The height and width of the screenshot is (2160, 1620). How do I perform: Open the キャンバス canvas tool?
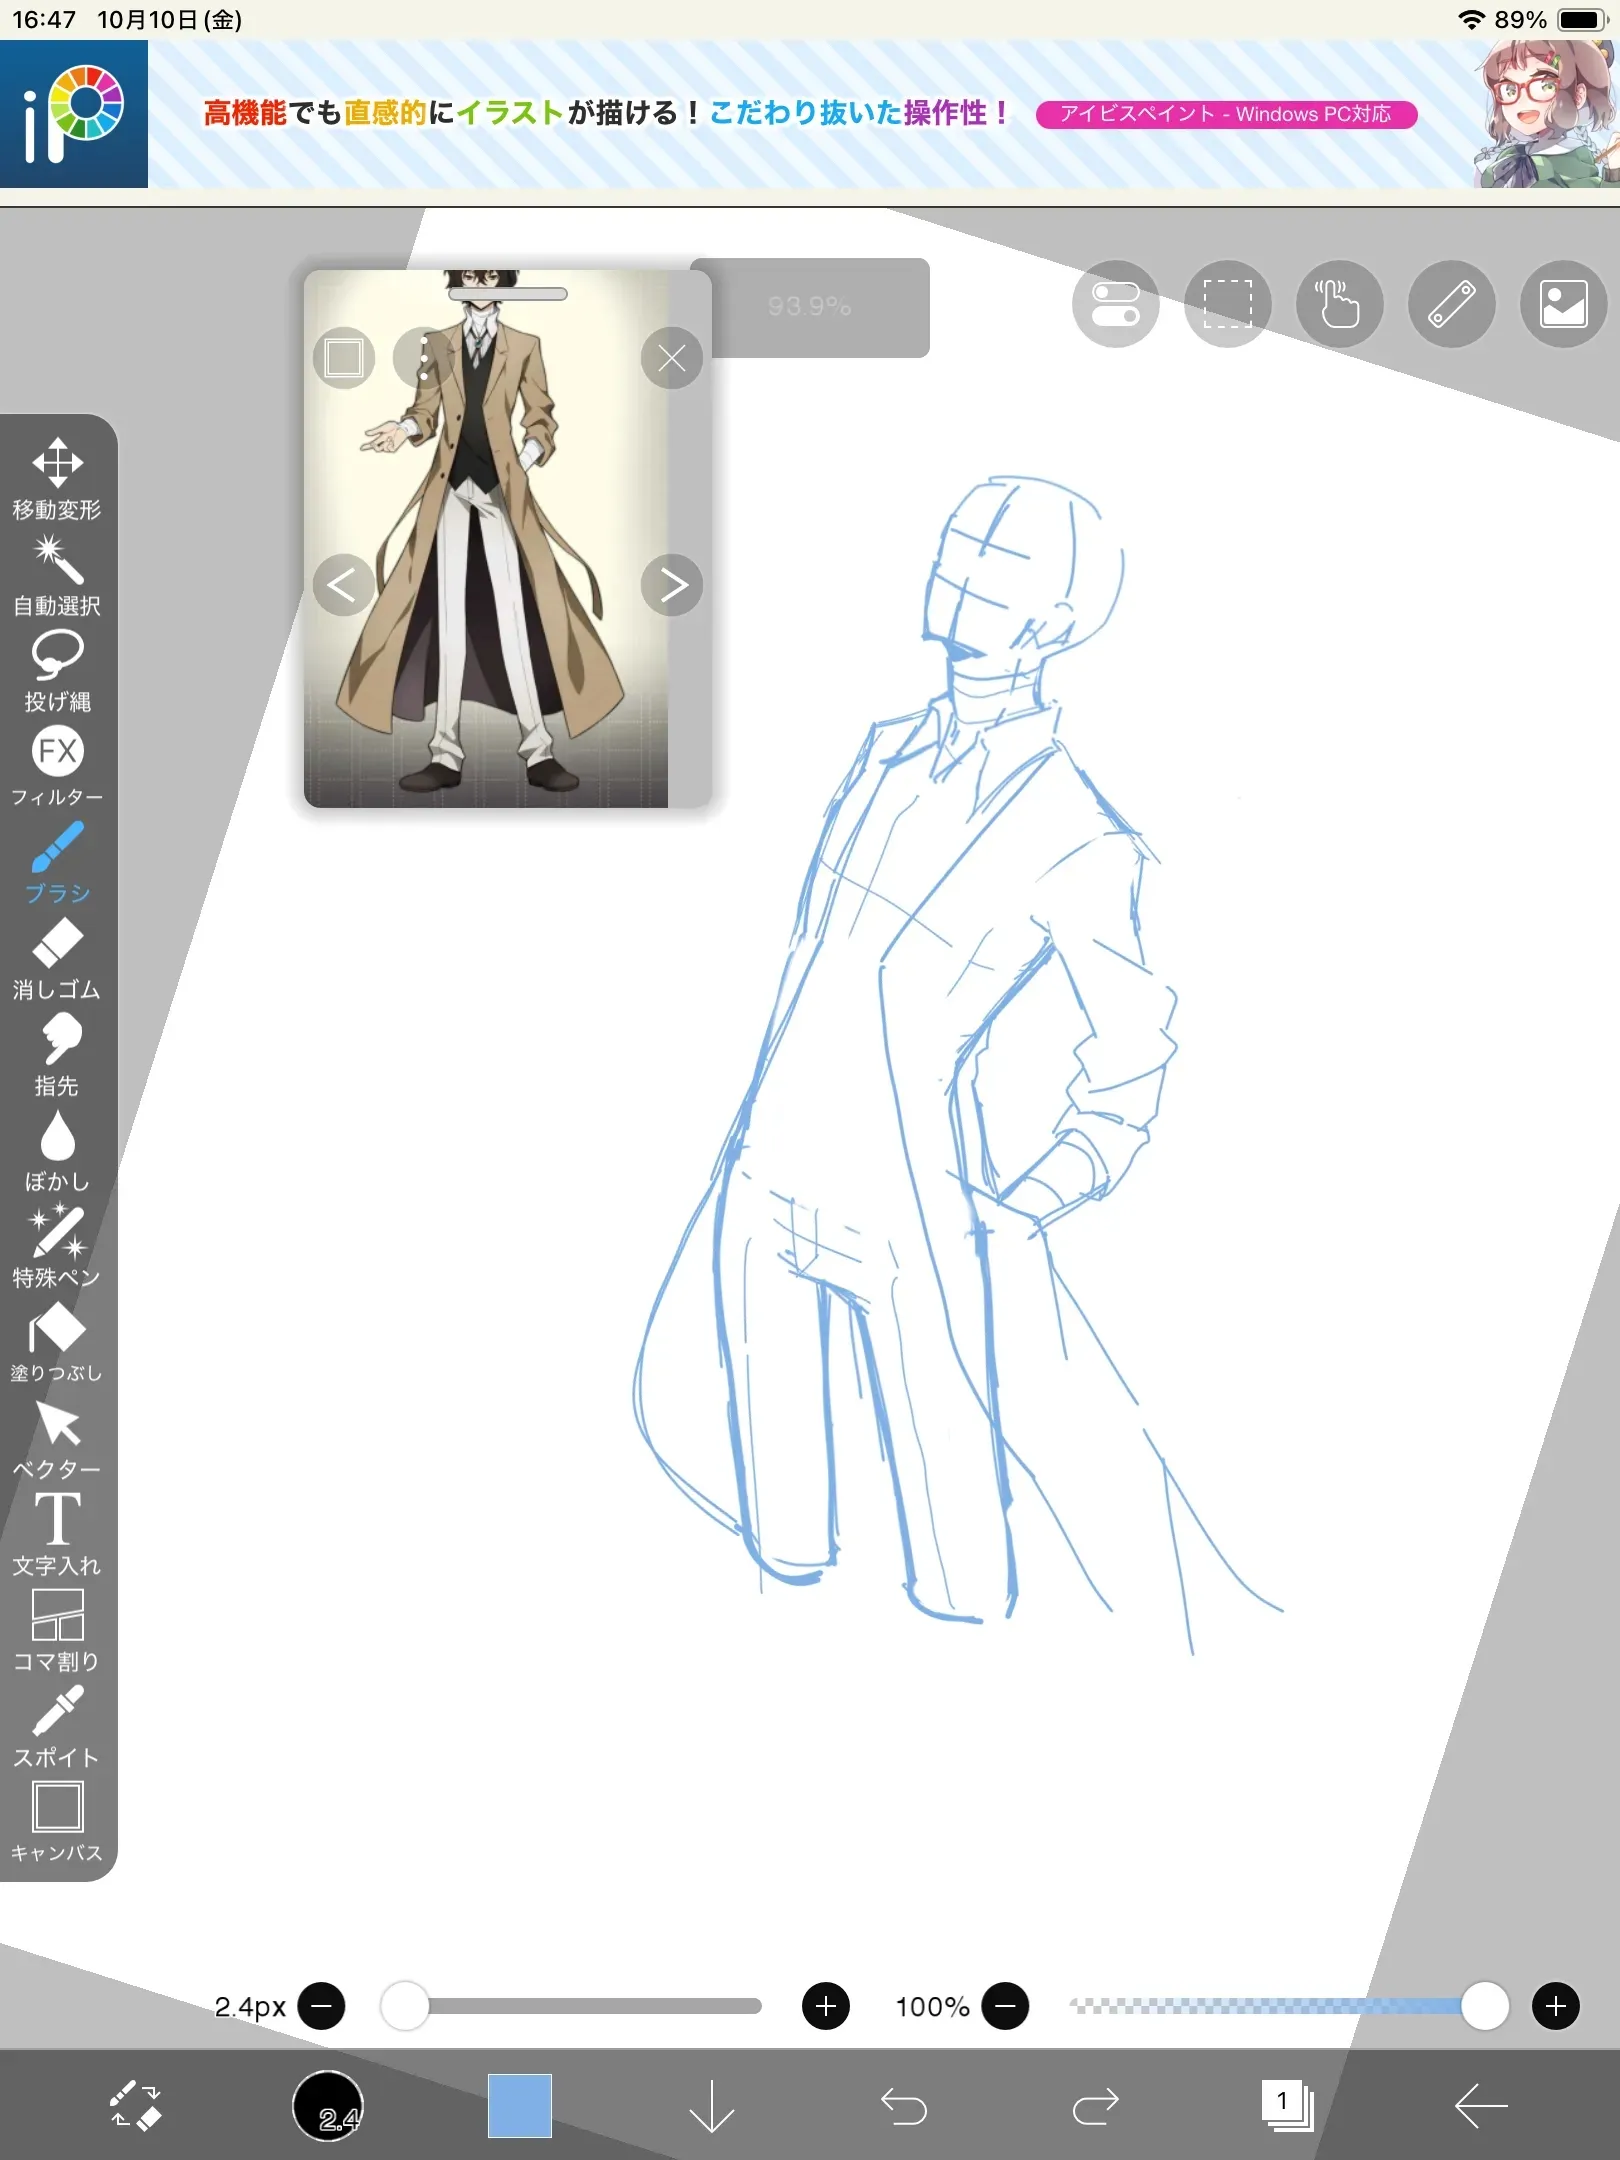(57, 1823)
